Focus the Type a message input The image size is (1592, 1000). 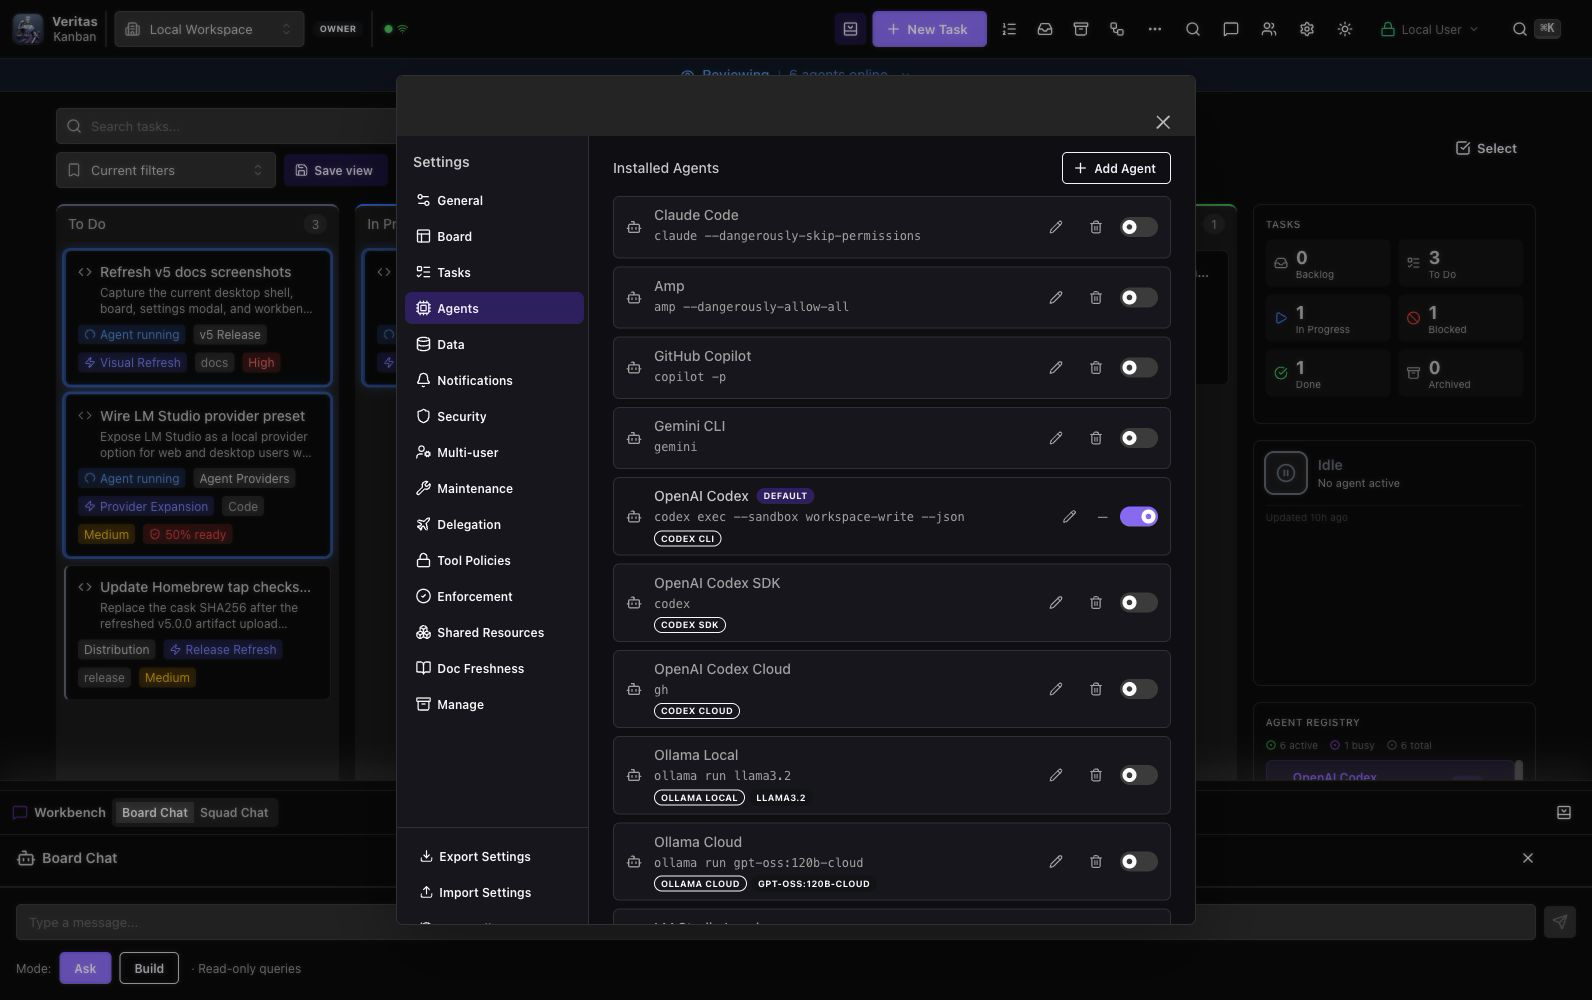point(775,922)
